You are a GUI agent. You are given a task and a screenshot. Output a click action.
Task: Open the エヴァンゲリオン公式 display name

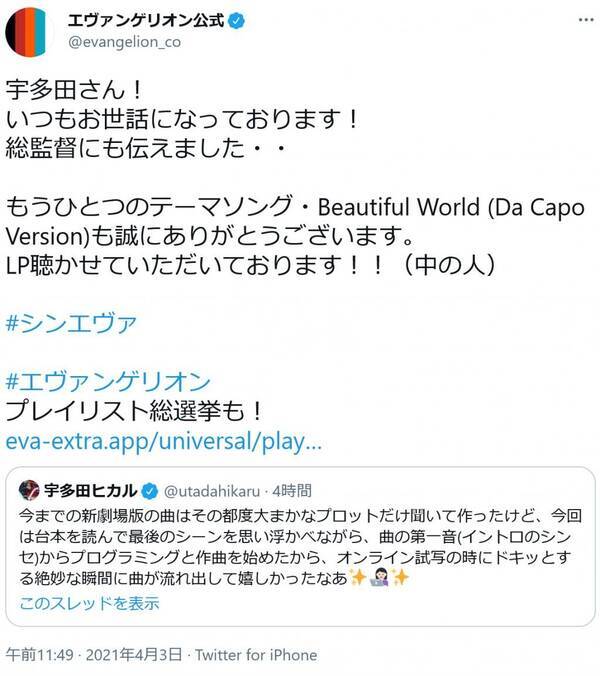146,21
